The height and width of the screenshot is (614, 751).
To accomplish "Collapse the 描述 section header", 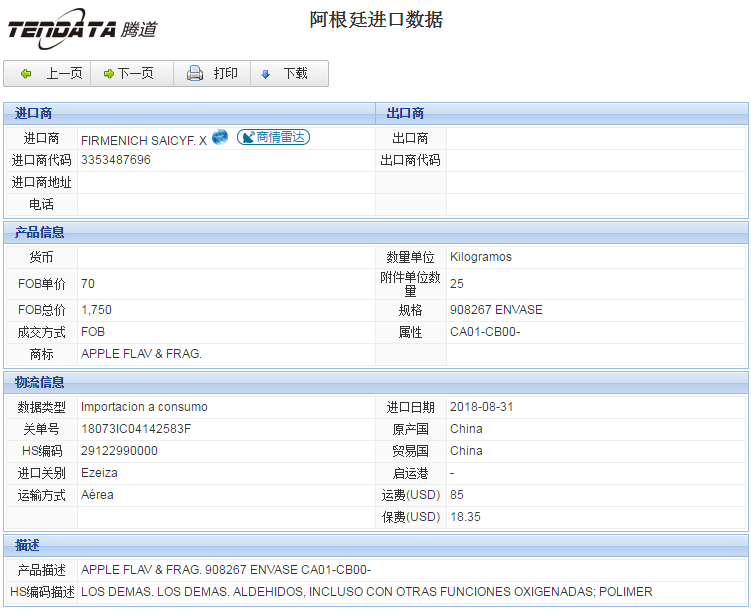I will pos(27,545).
